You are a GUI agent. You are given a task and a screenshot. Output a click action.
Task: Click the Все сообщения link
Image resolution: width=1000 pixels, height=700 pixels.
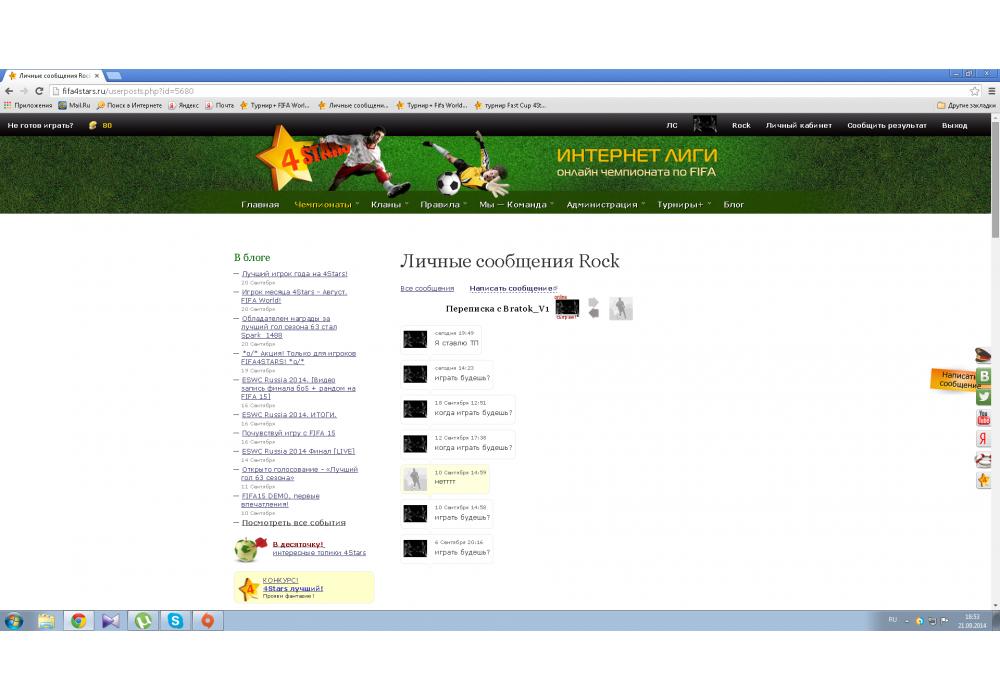pos(427,289)
